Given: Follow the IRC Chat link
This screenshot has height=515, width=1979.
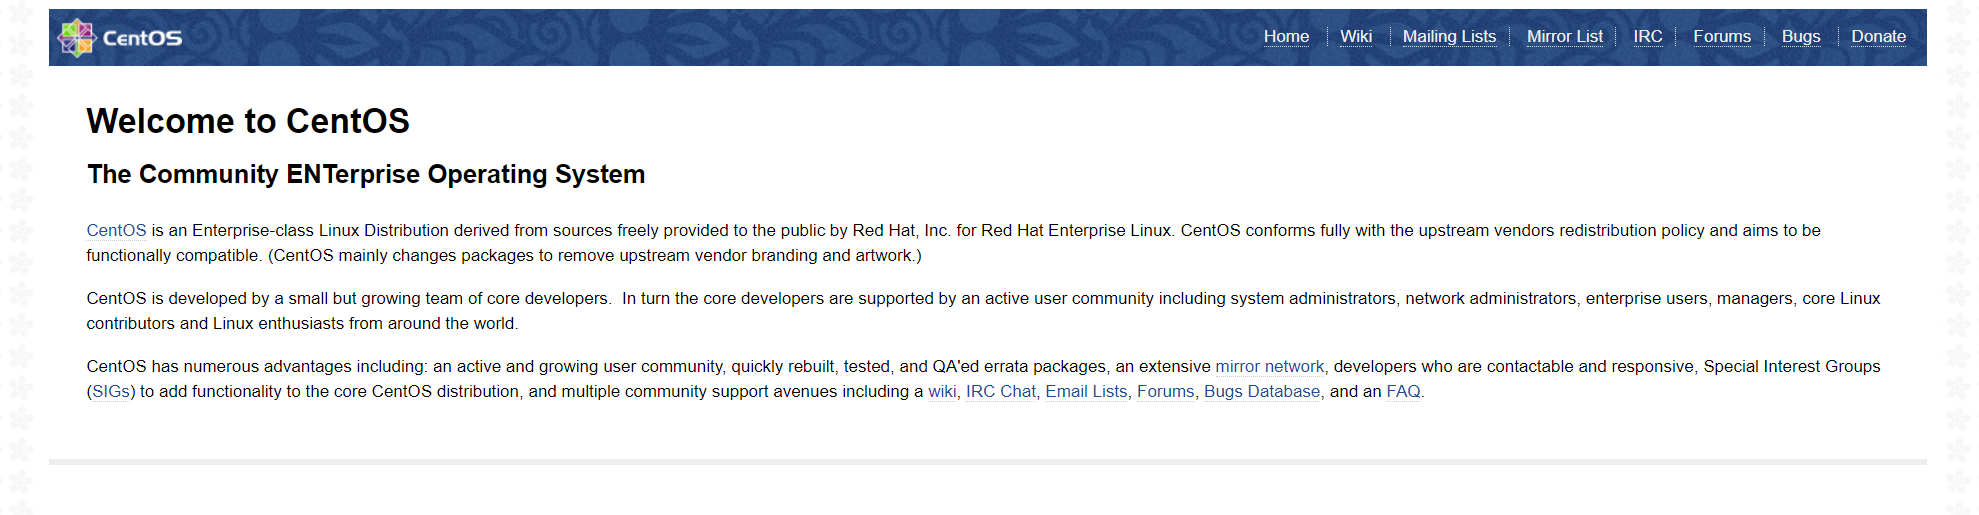Looking at the screenshot, I should [x=1001, y=391].
